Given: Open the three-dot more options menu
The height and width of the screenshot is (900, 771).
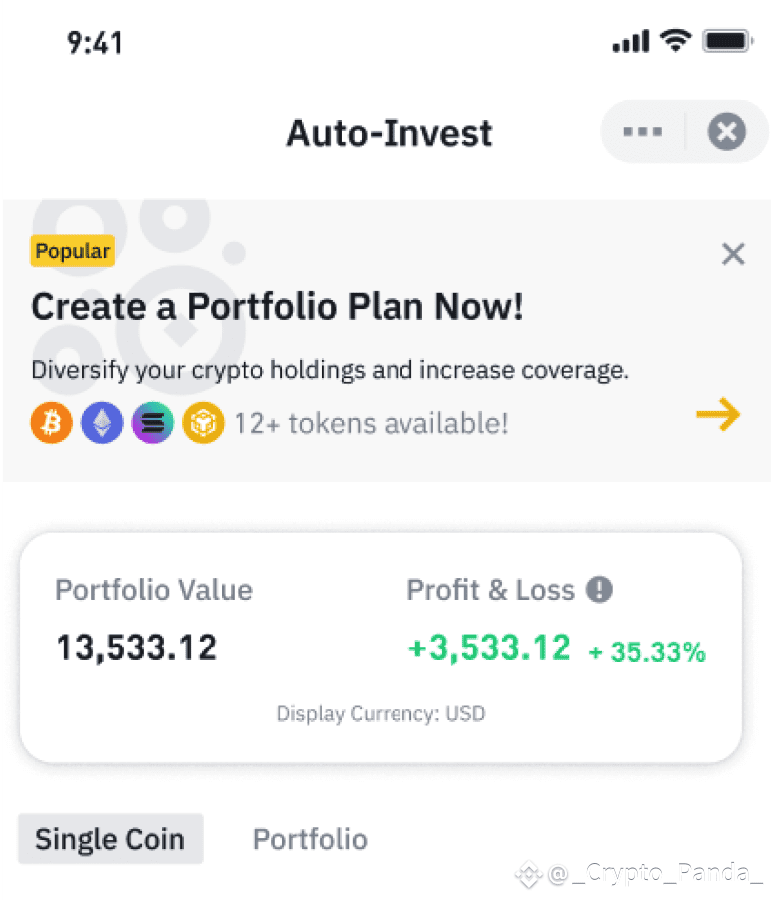Looking at the screenshot, I should point(642,132).
